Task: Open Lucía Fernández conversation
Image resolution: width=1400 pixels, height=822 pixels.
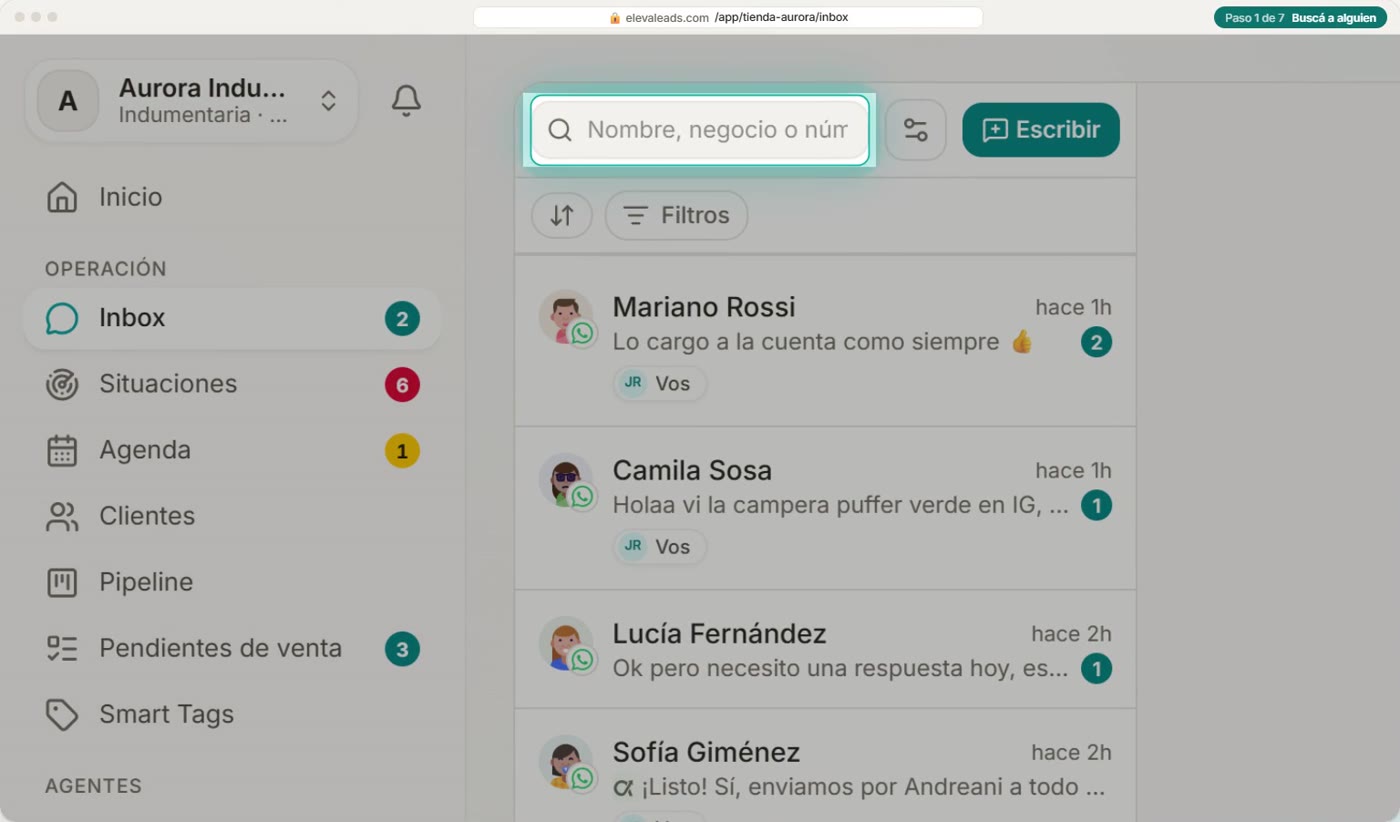Action: [825, 650]
